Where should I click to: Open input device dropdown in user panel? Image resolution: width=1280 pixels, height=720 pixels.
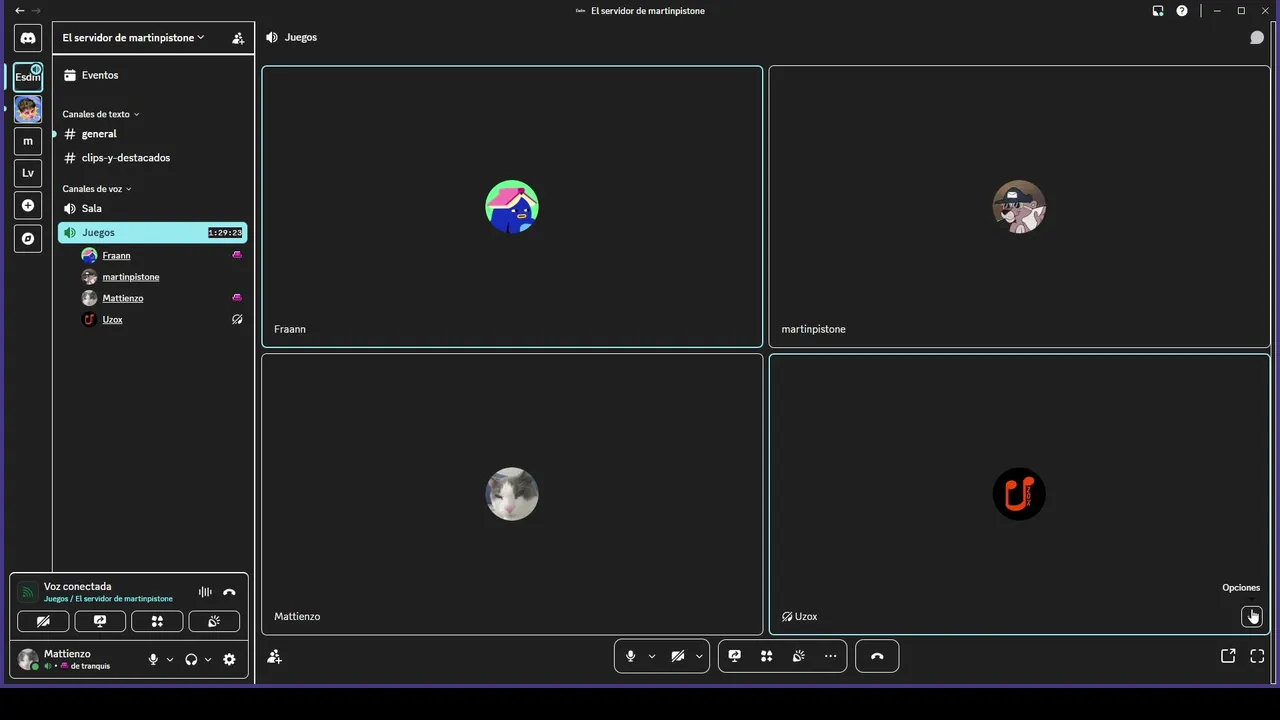[x=170, y=660]
